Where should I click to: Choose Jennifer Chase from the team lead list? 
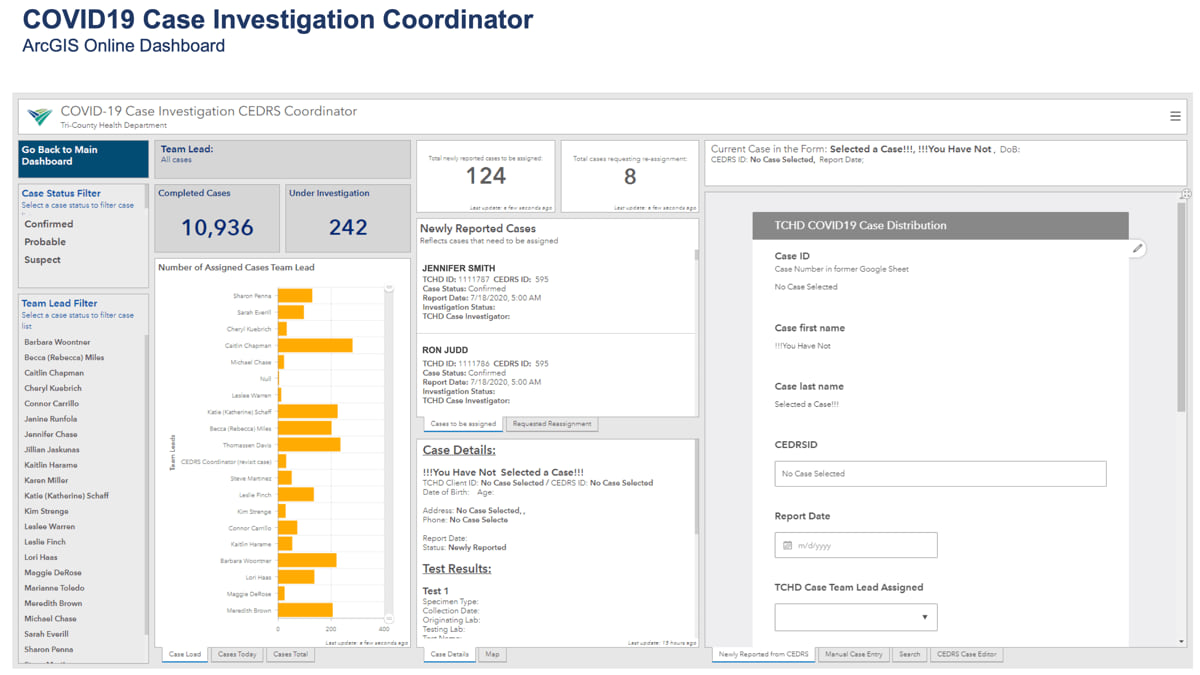pyautogui.click(x=51, y=434)
